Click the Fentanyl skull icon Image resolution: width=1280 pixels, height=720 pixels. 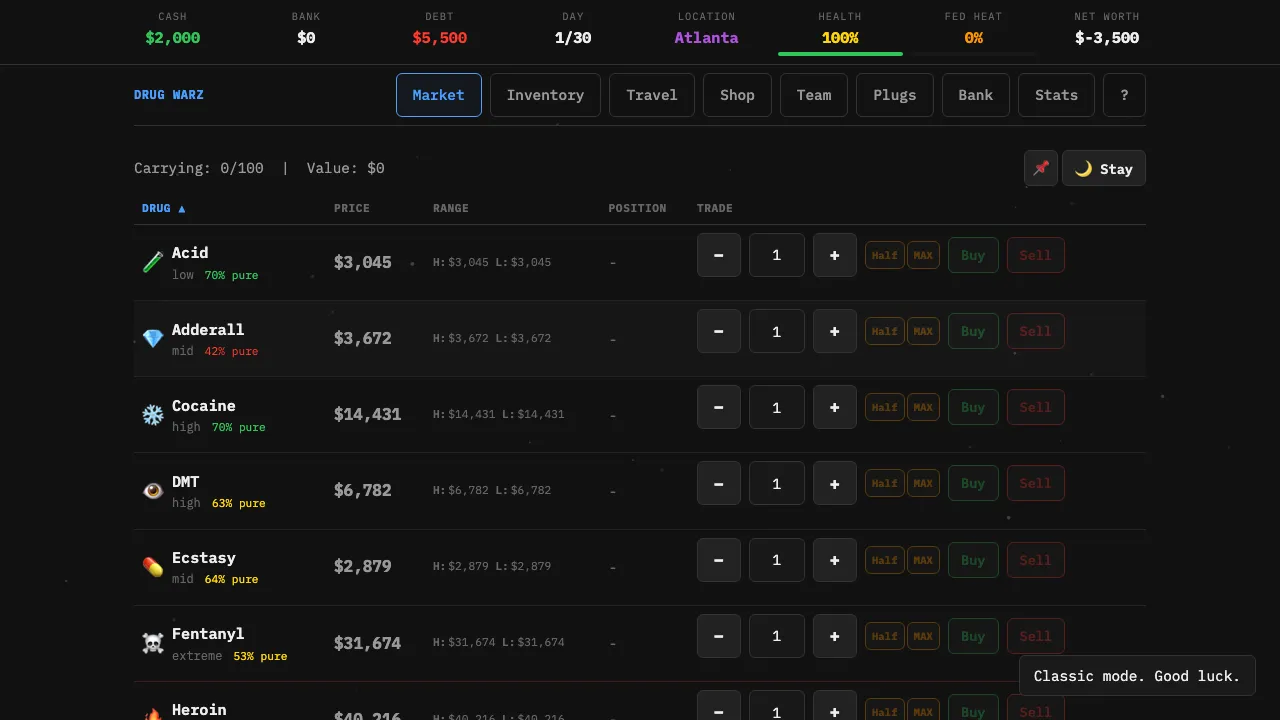pyautogui.click(x=153, y=643)
